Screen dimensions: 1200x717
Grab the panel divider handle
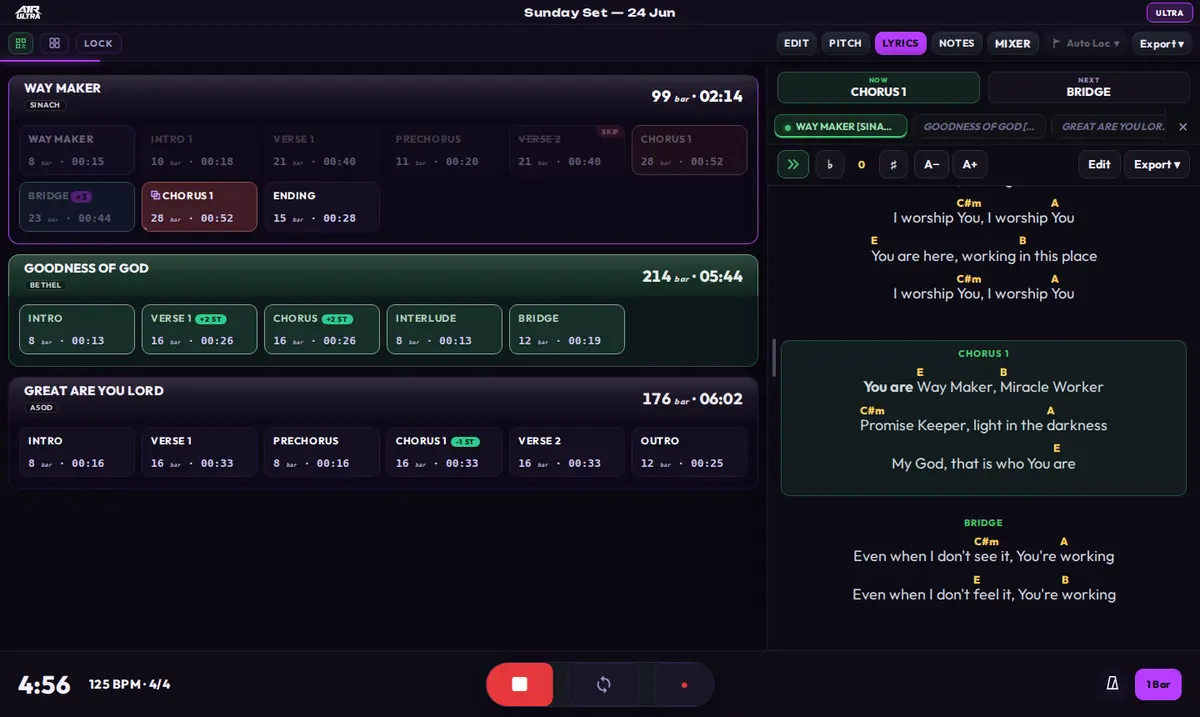tap(774, 357)
